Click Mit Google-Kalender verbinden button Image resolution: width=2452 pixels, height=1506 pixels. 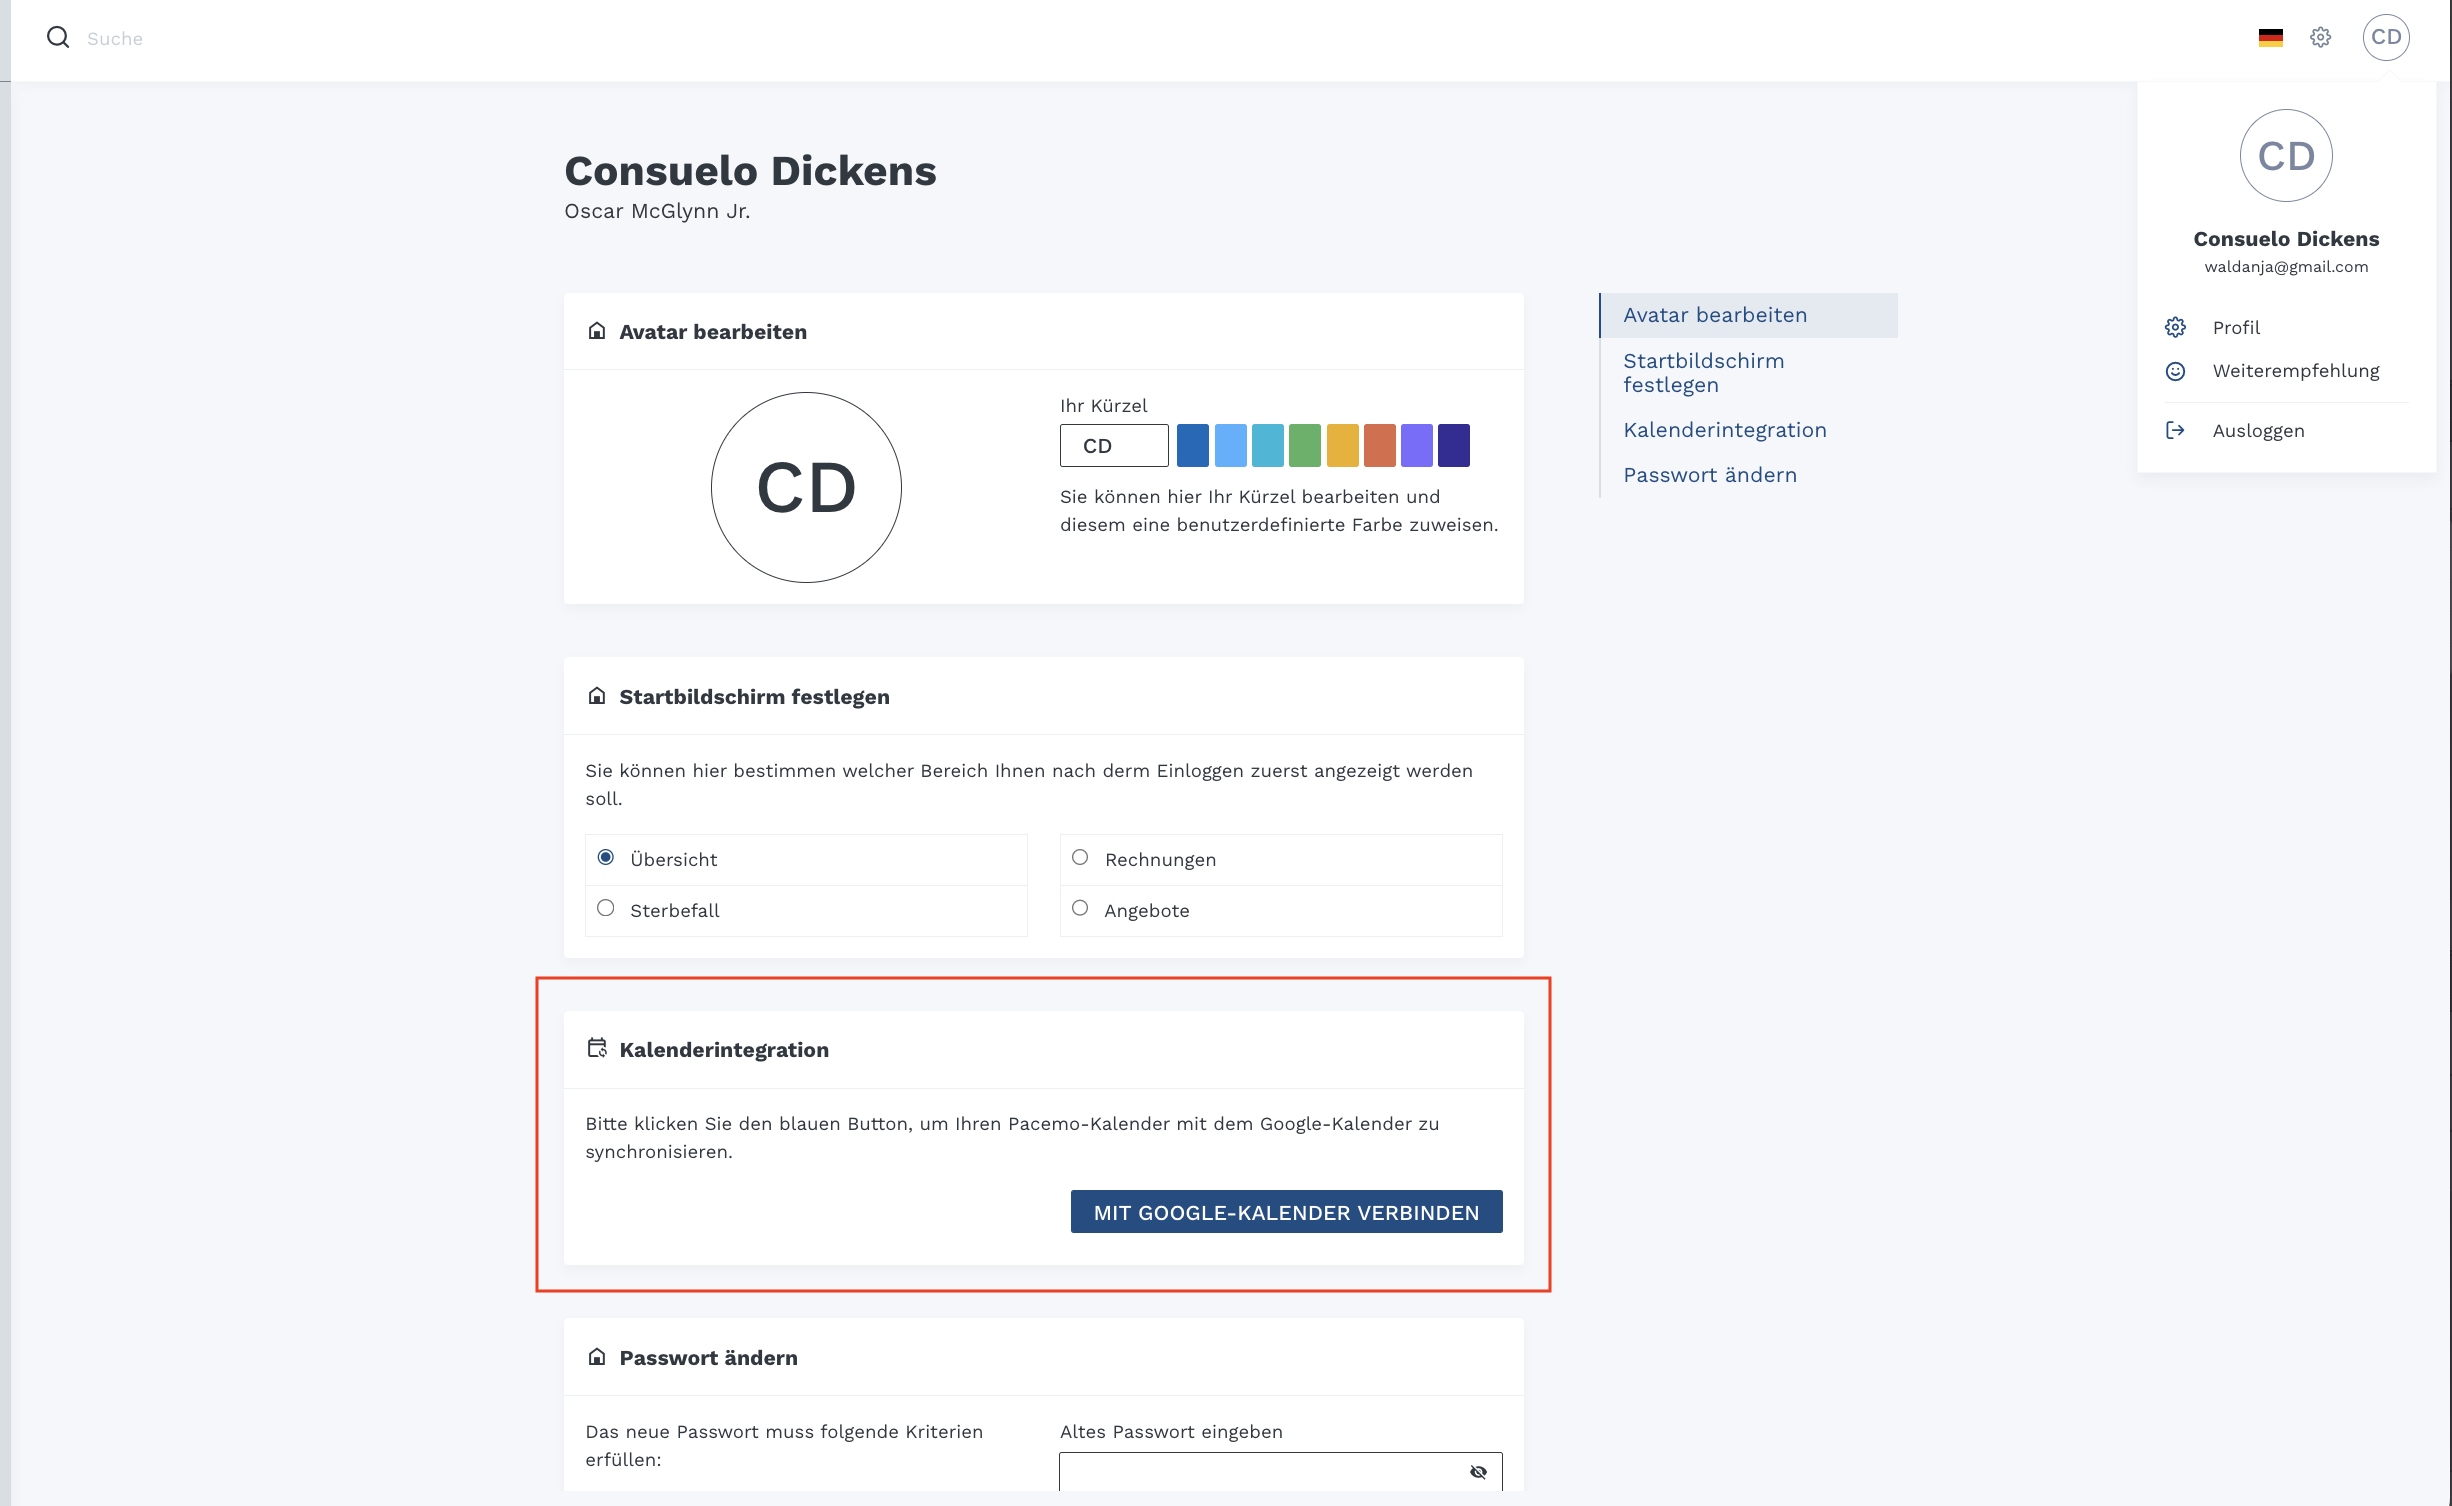[x=1286, y=1212]
